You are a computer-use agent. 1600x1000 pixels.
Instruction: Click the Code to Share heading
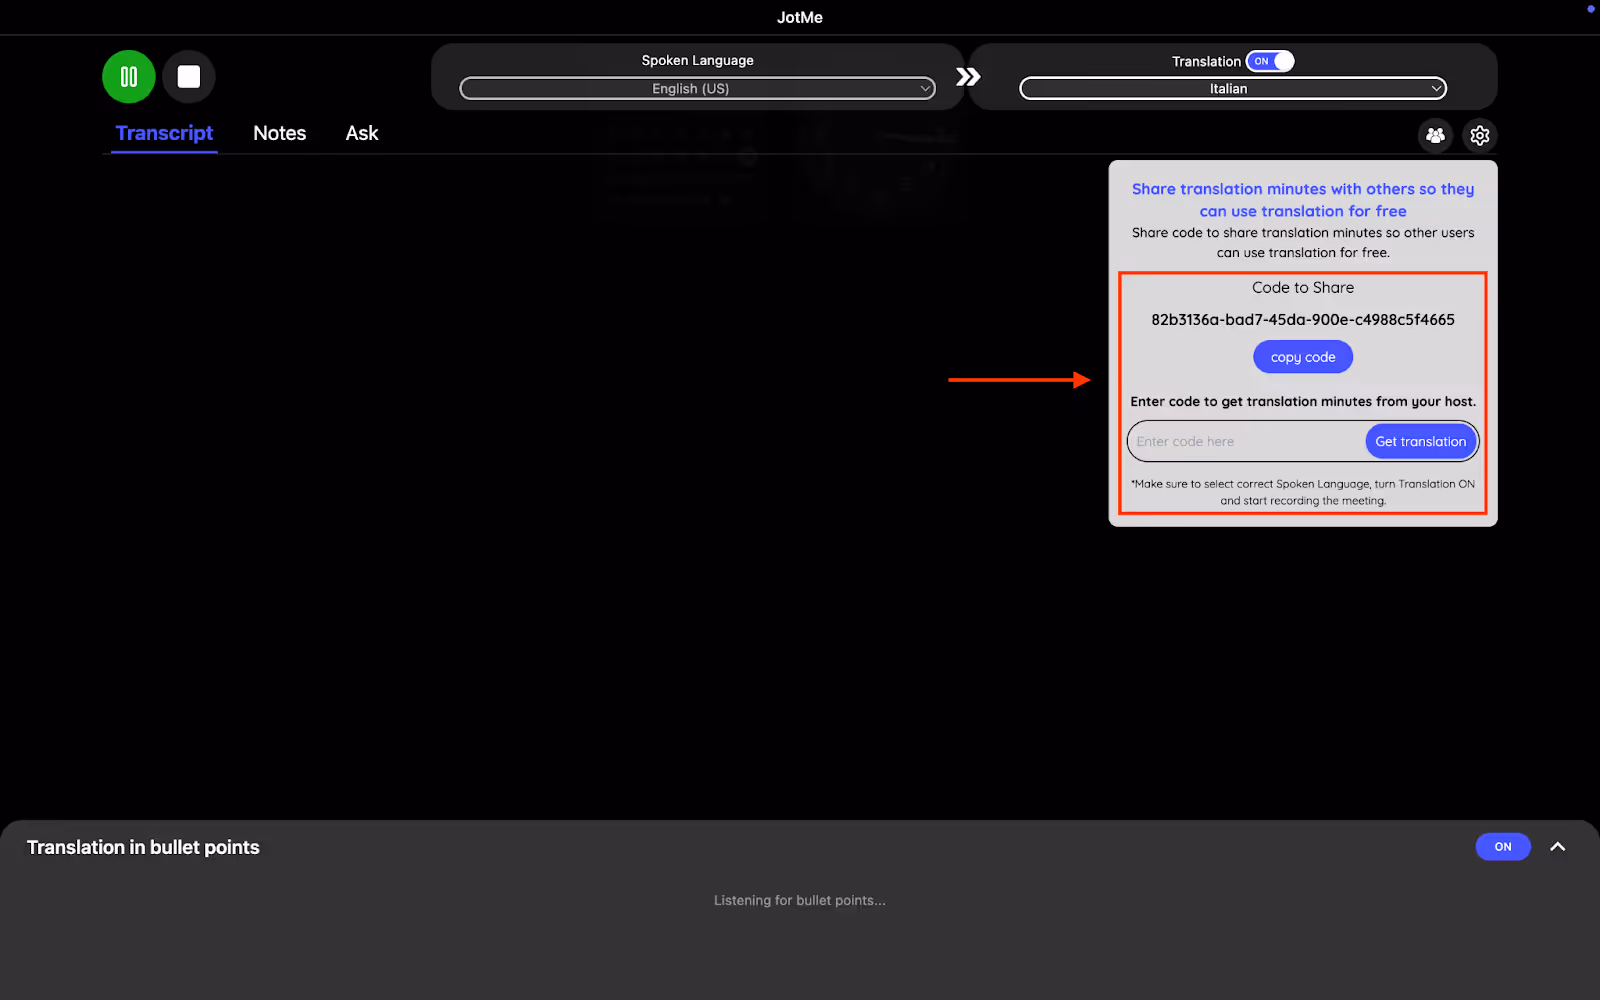point(1303,288)
